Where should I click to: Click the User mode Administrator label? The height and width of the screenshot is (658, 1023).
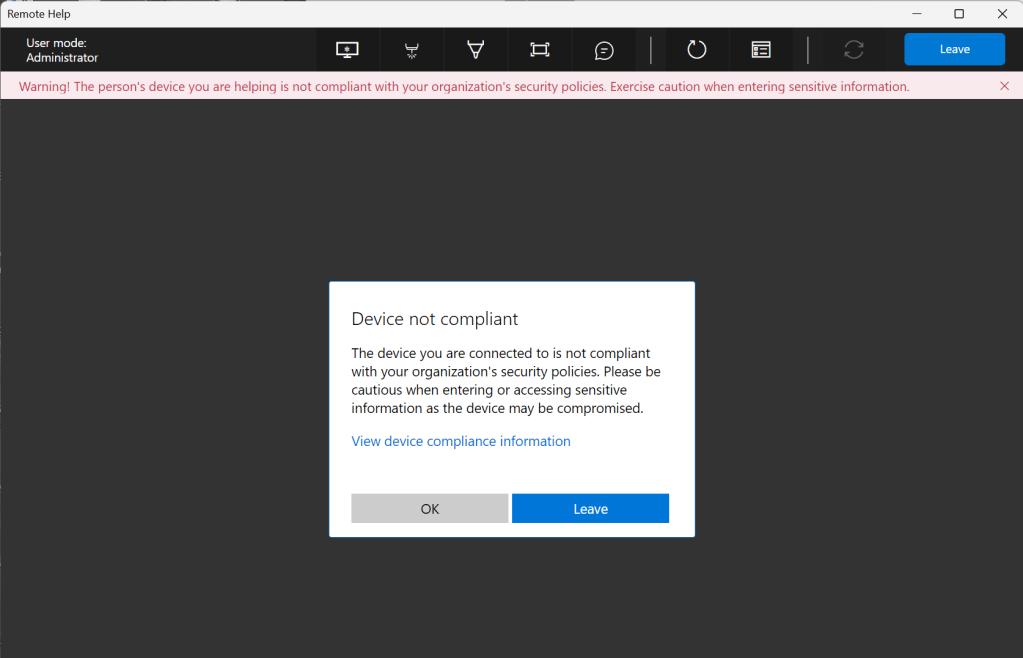point(62,50)
